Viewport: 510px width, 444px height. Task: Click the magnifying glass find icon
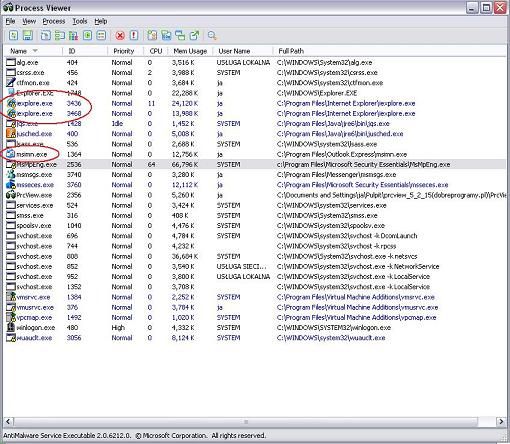(x=212, y=35)
